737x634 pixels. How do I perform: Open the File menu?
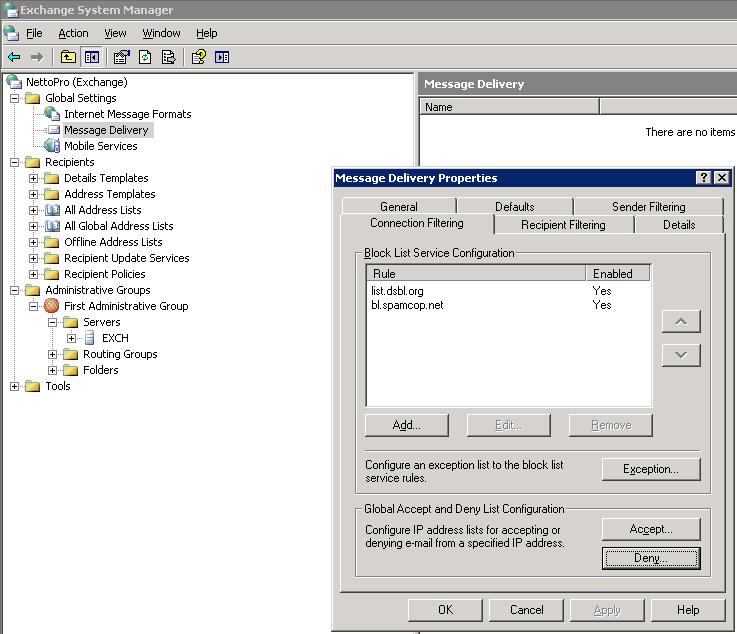[x=34, y=33]
